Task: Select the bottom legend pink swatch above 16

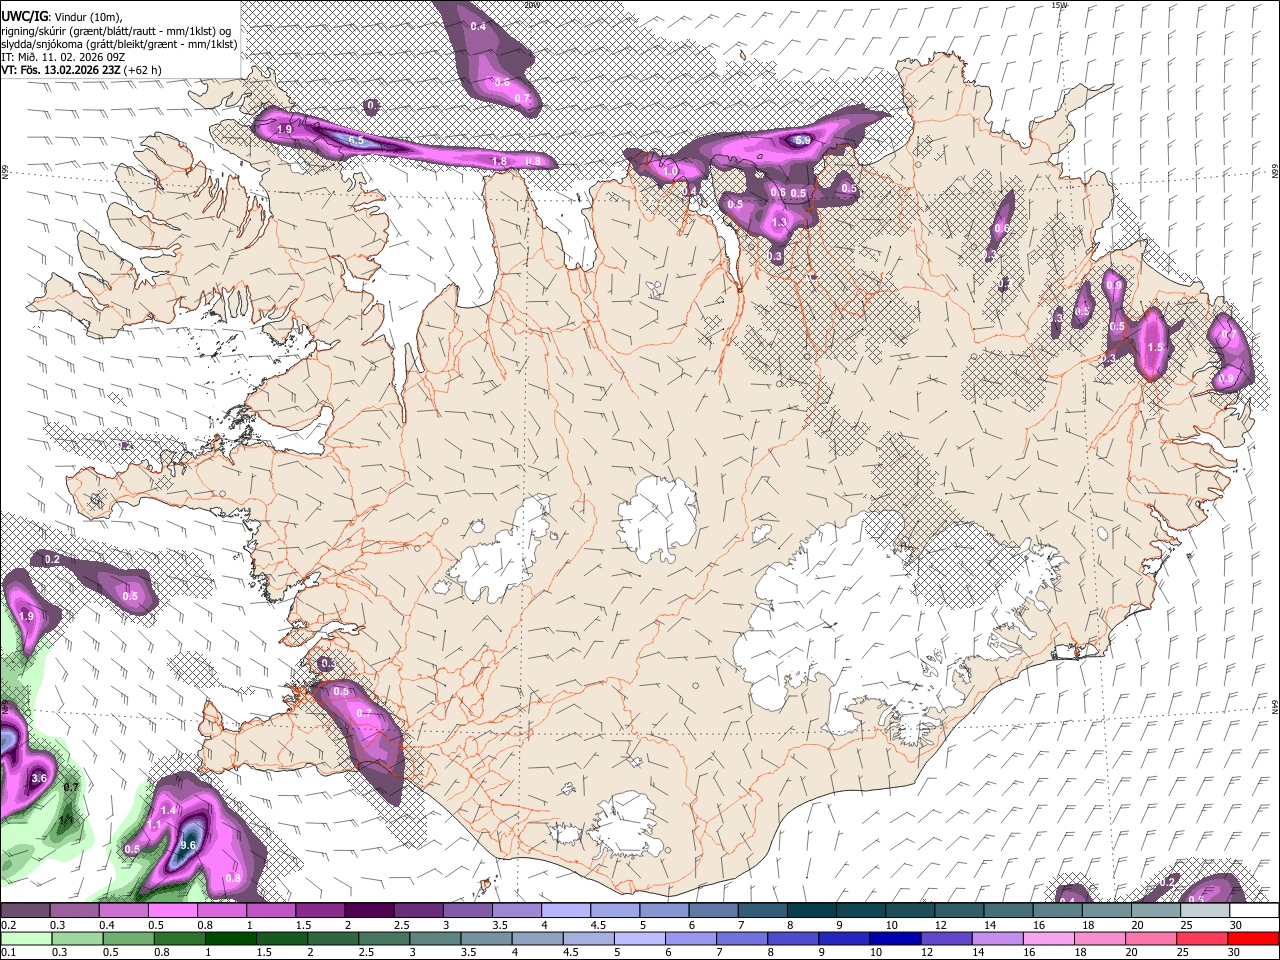Action: (x=1048, y=939)
